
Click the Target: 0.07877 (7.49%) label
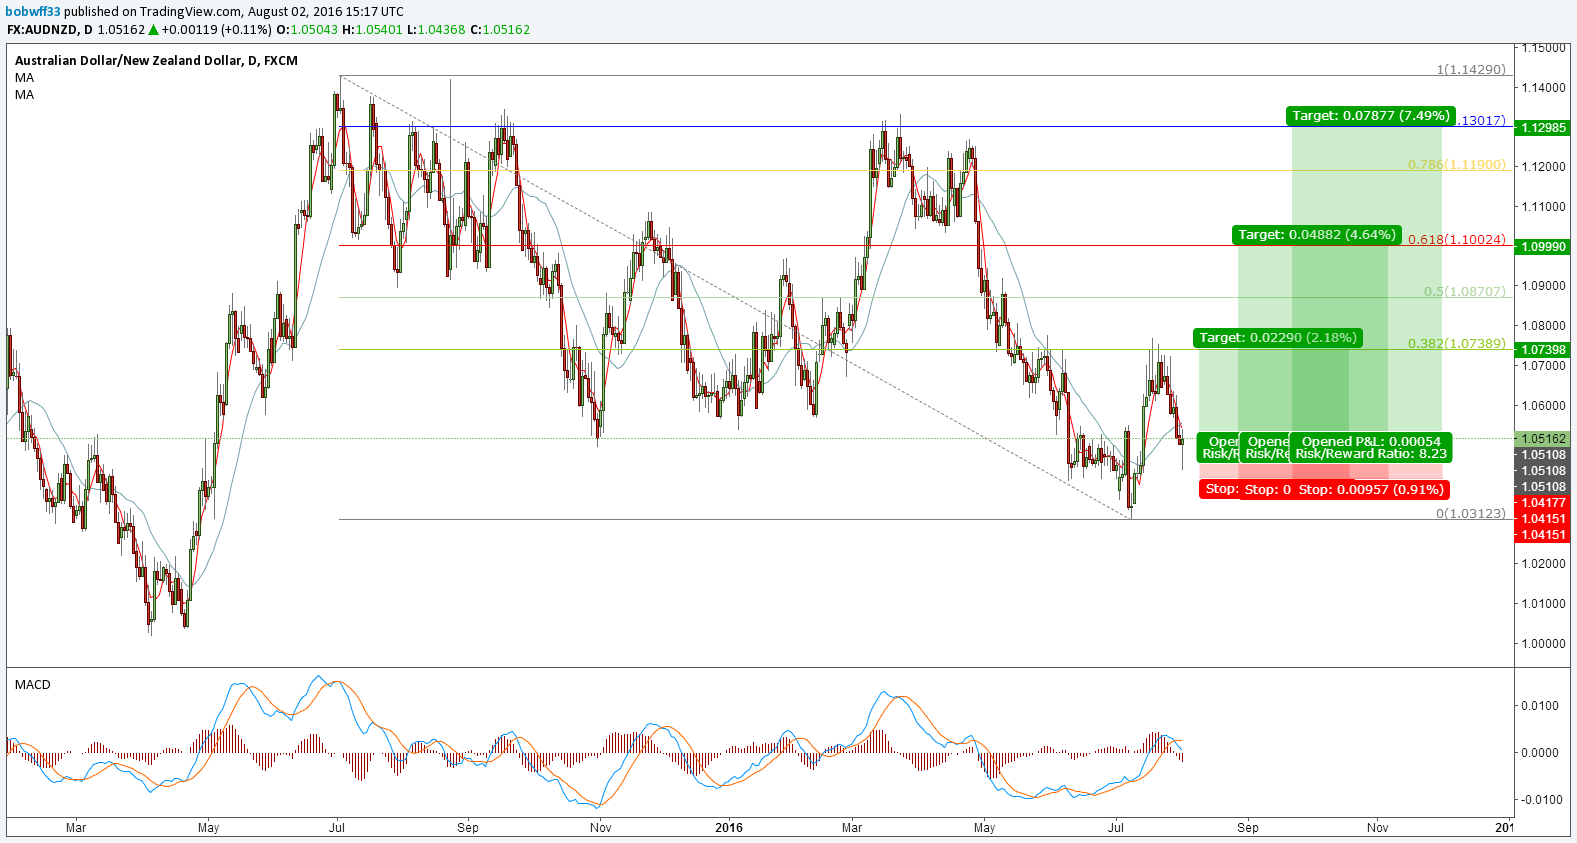coord(1371,116)
